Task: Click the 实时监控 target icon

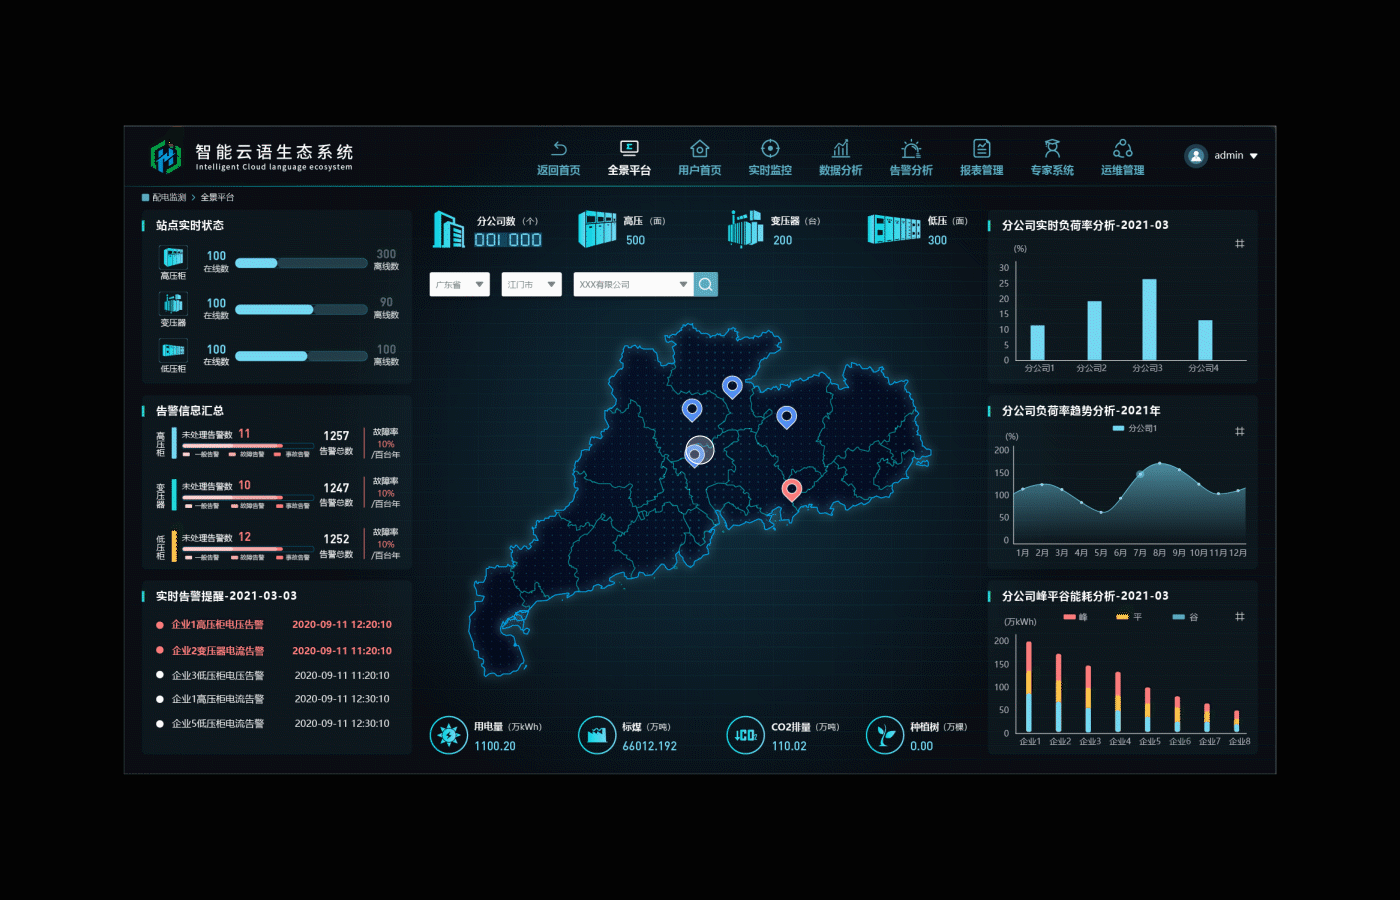Action: tap(770, 149)
